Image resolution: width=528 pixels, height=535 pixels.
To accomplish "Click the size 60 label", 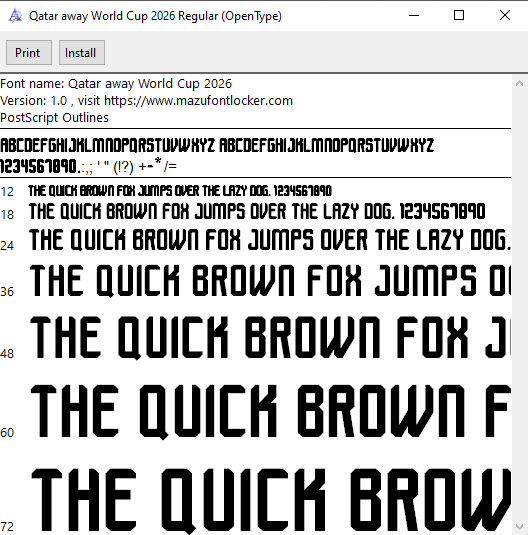I will tap(7, 433).
